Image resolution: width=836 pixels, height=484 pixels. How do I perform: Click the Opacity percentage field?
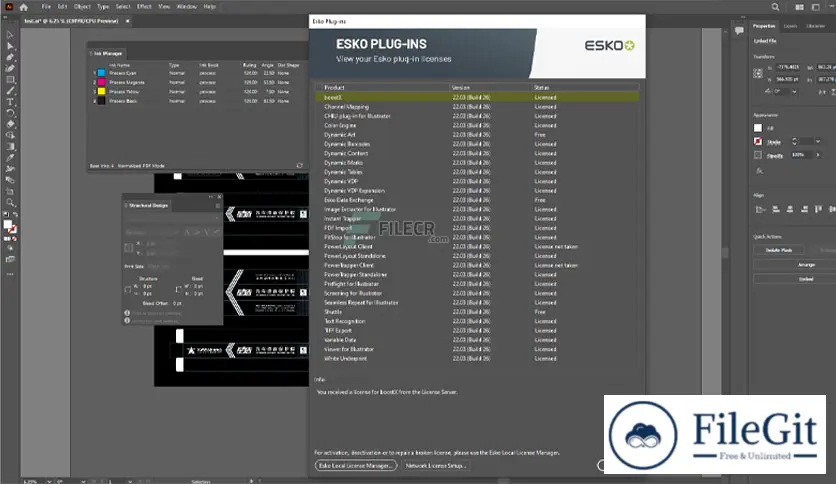click(801, 155)
